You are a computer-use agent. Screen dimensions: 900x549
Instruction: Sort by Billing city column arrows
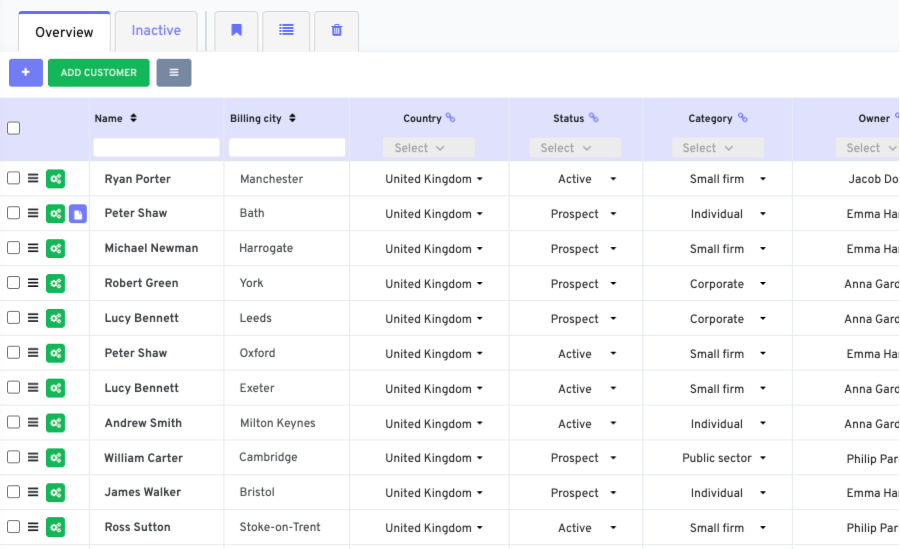(x=292, y=118)
